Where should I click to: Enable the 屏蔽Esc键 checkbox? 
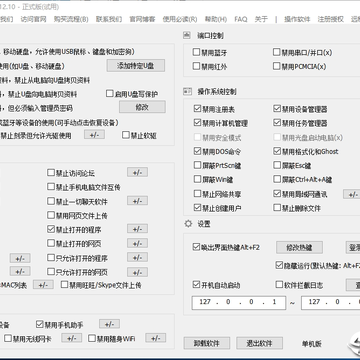[277, 165]
